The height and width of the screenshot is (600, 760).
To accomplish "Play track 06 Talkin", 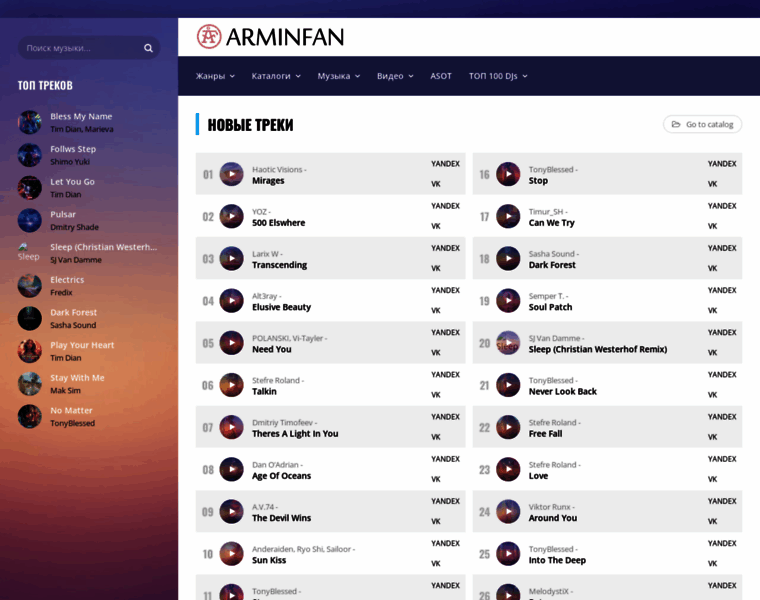I will [x=232, y=385].
